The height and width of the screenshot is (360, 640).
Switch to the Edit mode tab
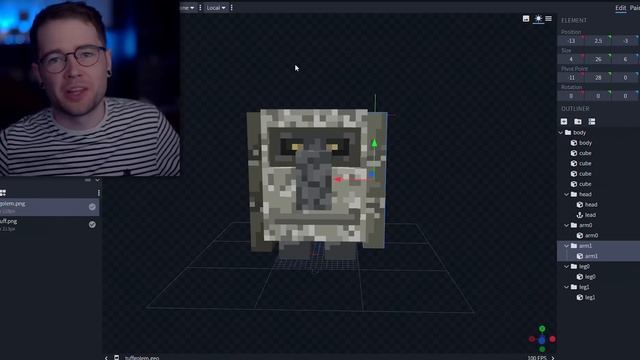[620, 8]
